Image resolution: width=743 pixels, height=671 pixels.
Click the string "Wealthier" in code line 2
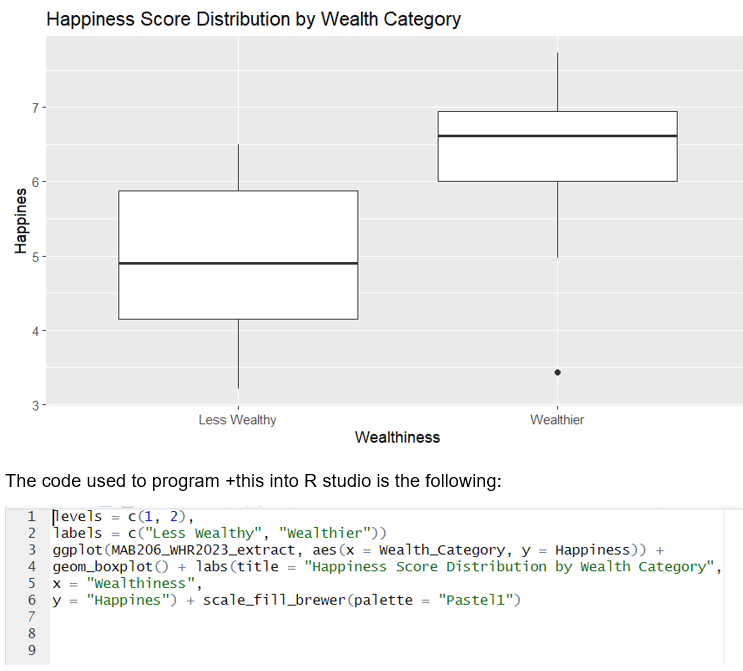[326, 533]
